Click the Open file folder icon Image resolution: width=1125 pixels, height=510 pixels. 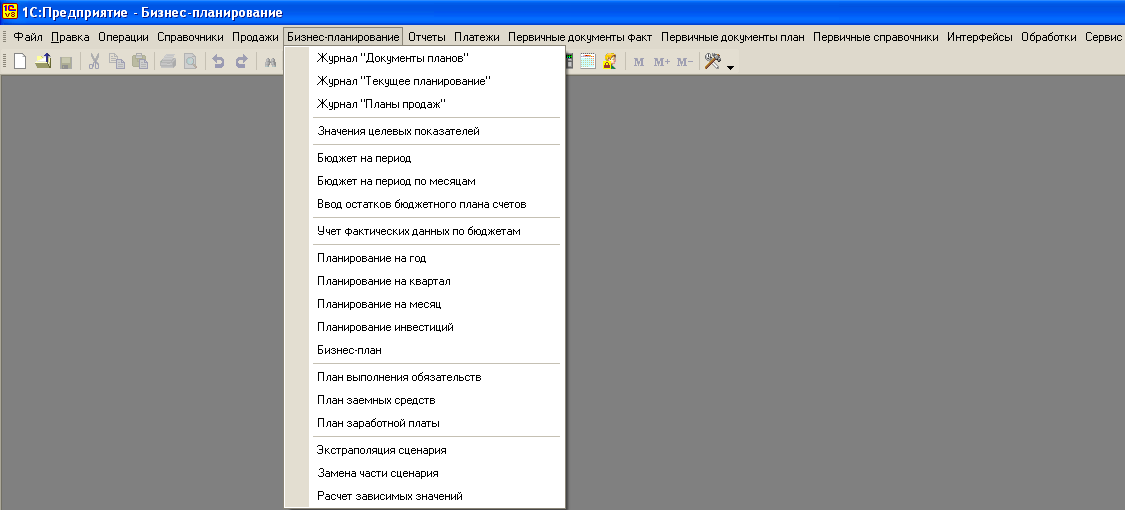tap(43, 62)
